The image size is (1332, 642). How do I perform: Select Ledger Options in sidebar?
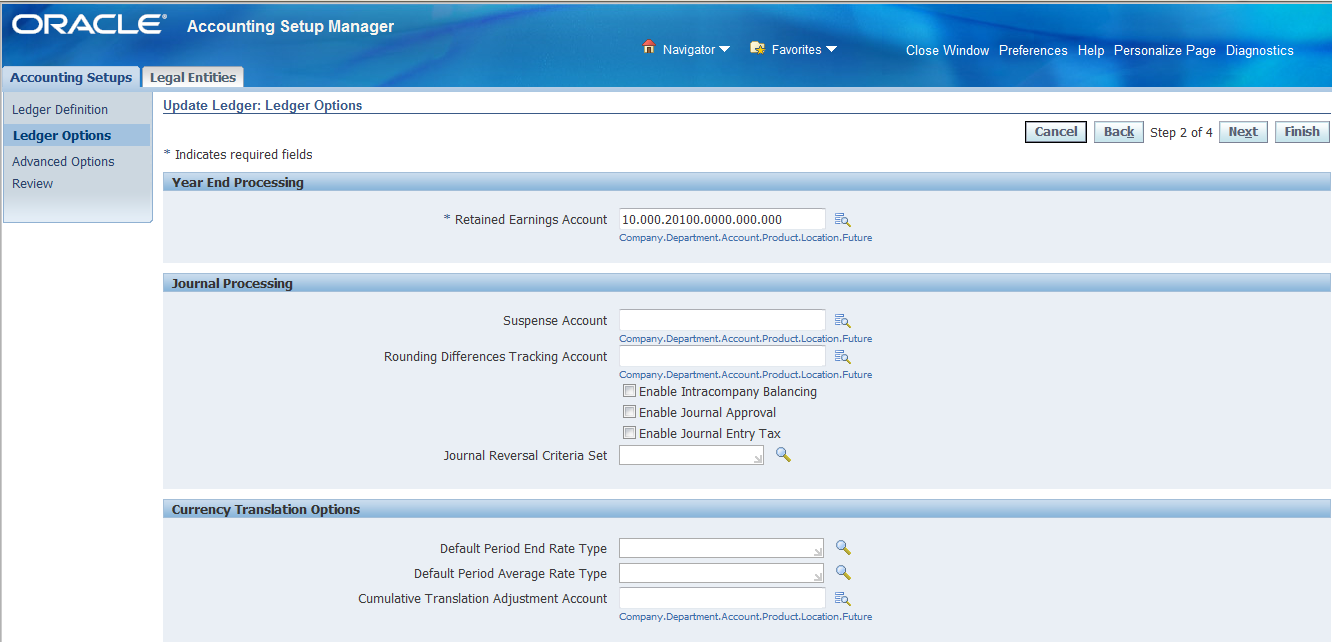pyautogui.click(x=62, y=136)
